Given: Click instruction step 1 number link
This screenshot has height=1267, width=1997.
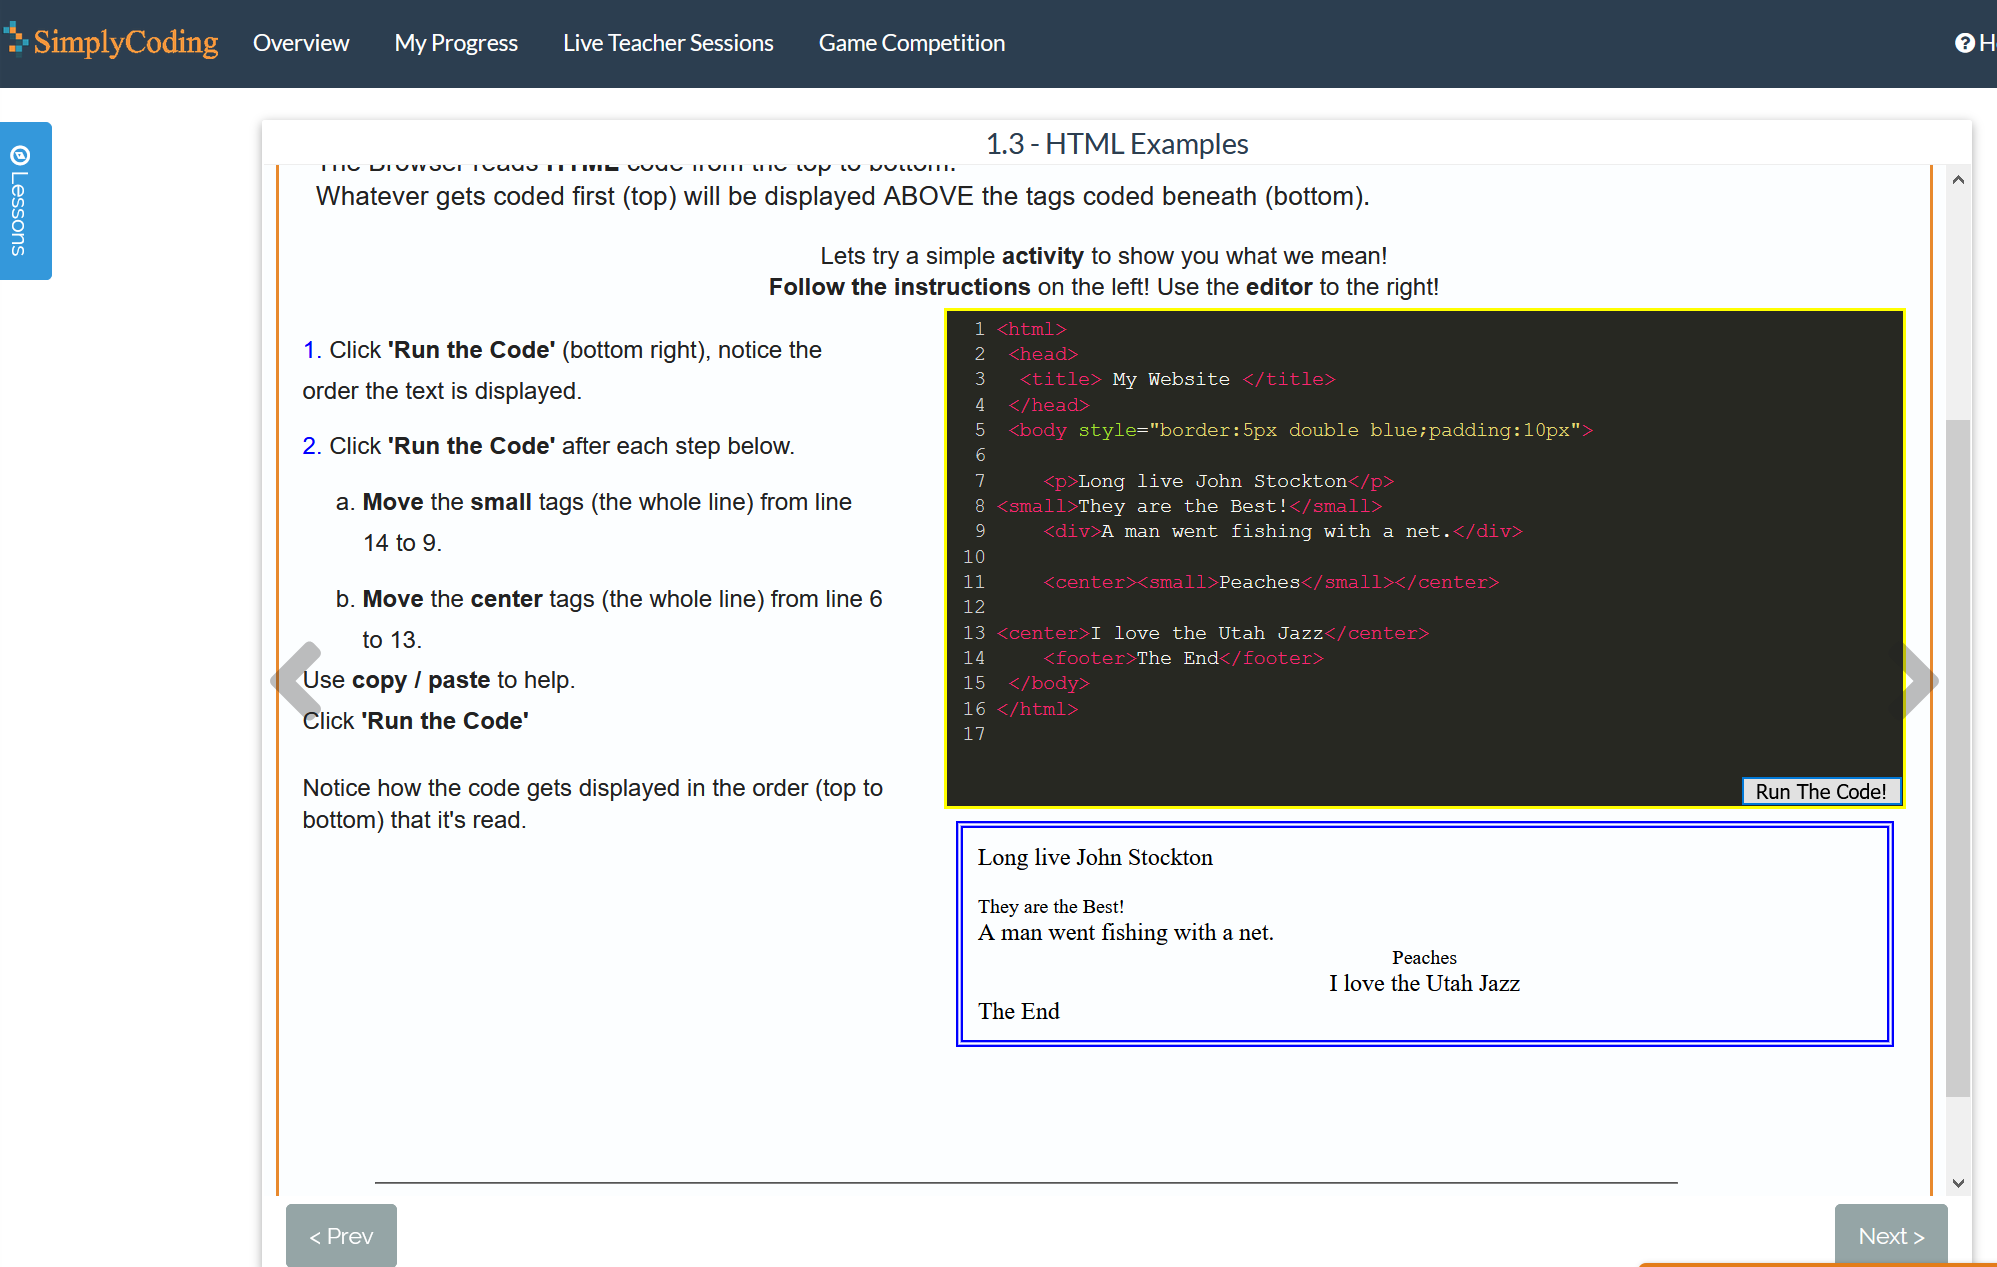Looking at the screenshot, I should 312,350.
